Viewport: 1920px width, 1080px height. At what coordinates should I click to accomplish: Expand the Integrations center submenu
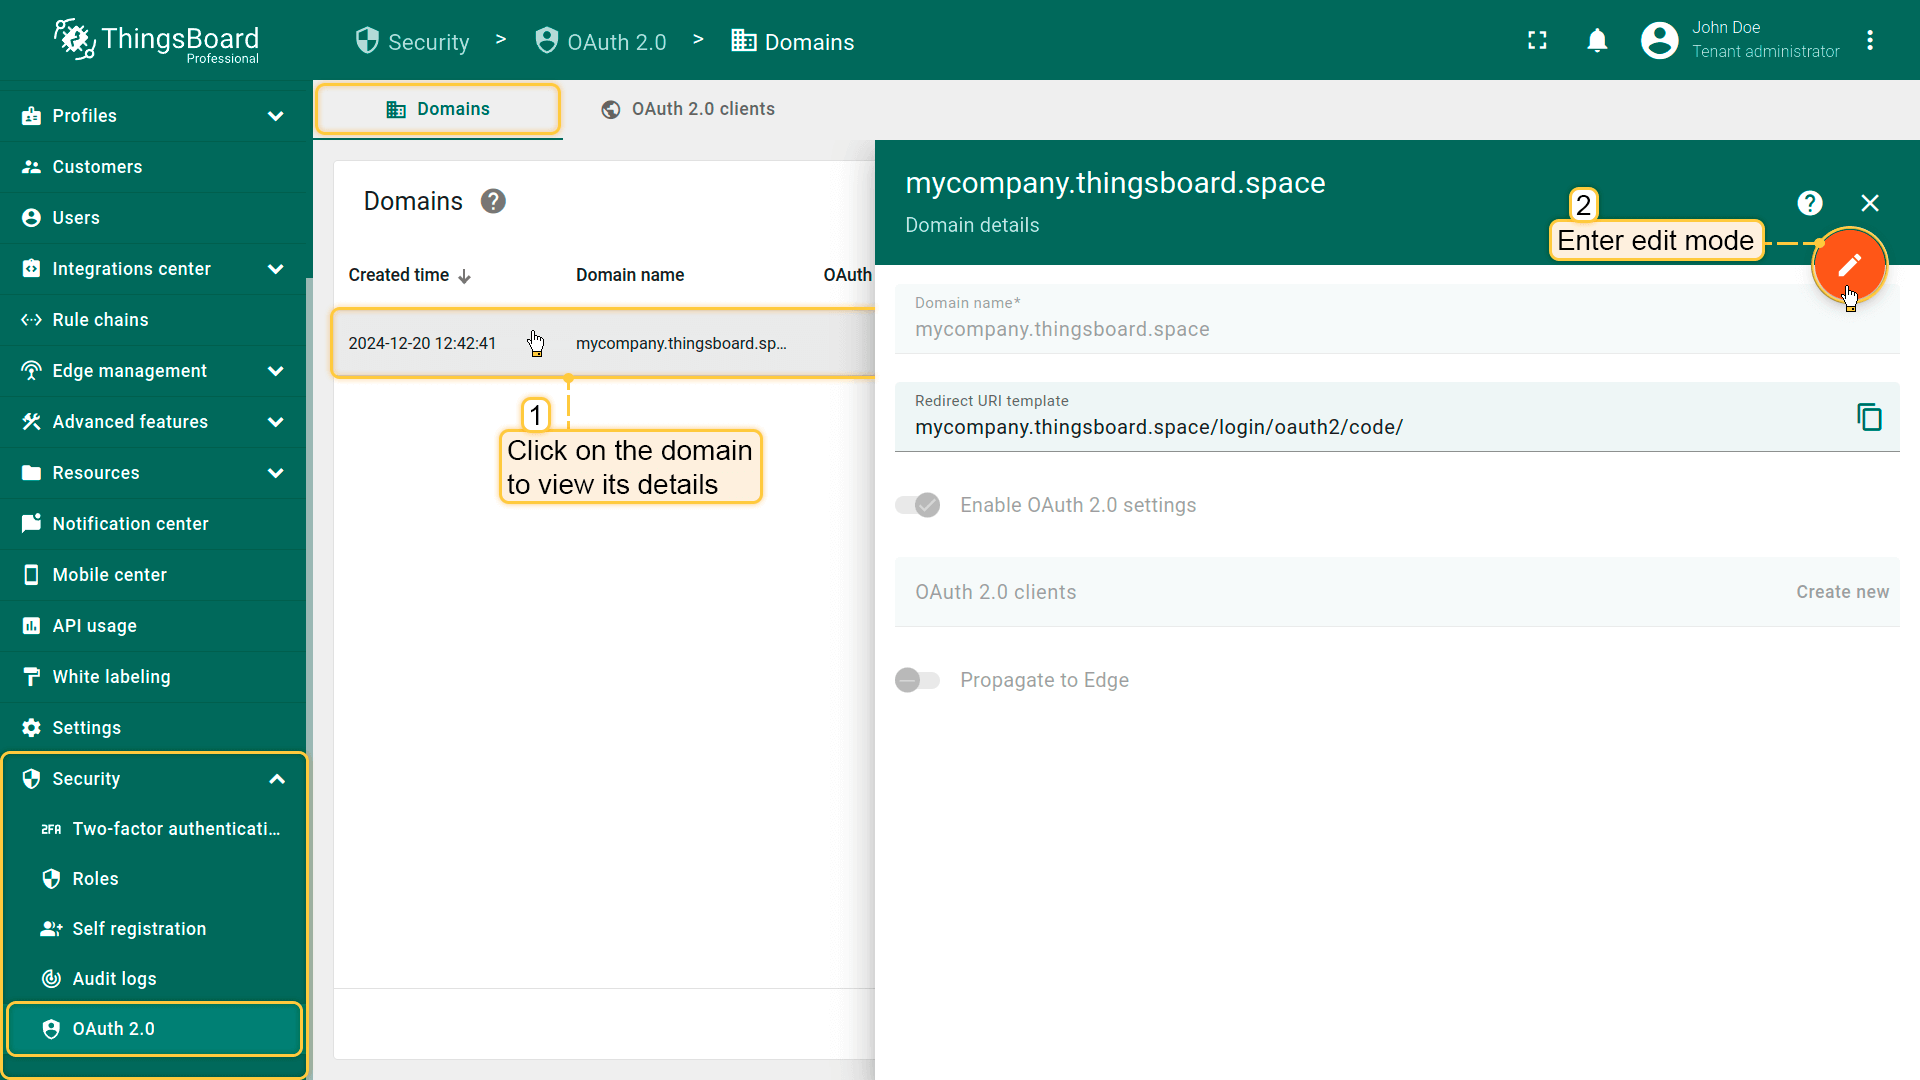tap(275, 269)
